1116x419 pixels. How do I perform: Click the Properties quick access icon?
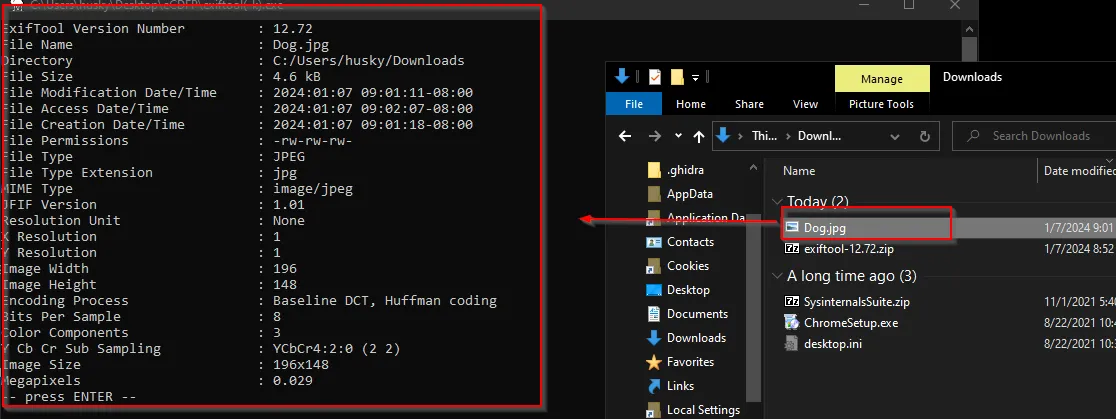click(x=654, y=77)
